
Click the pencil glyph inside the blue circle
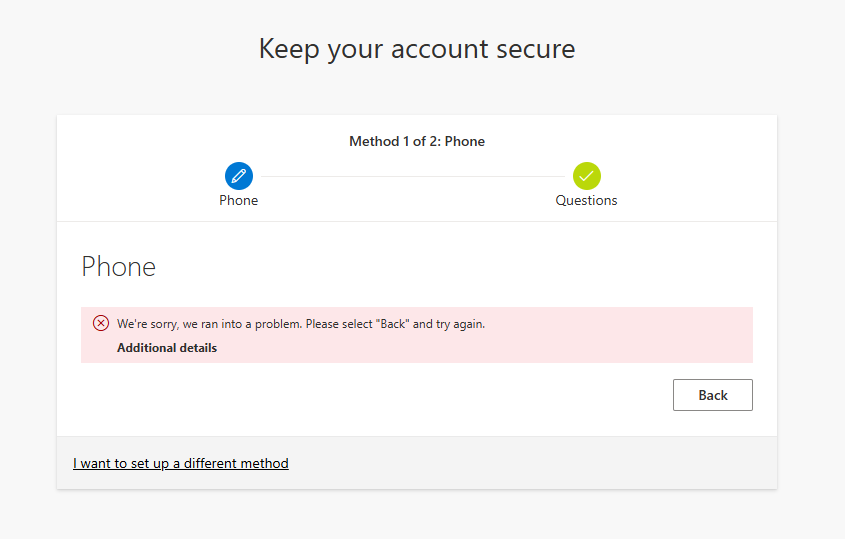click(x=239, y=176)
